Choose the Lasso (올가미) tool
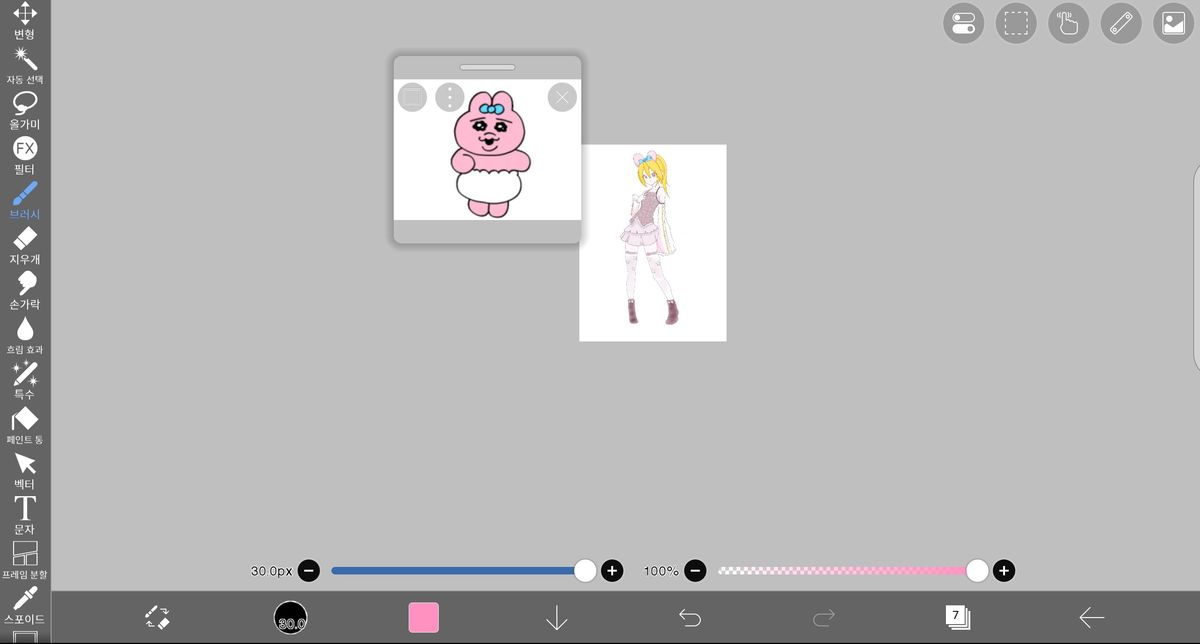The height and width of the screenshot is (644, 1200). point(25,110)
